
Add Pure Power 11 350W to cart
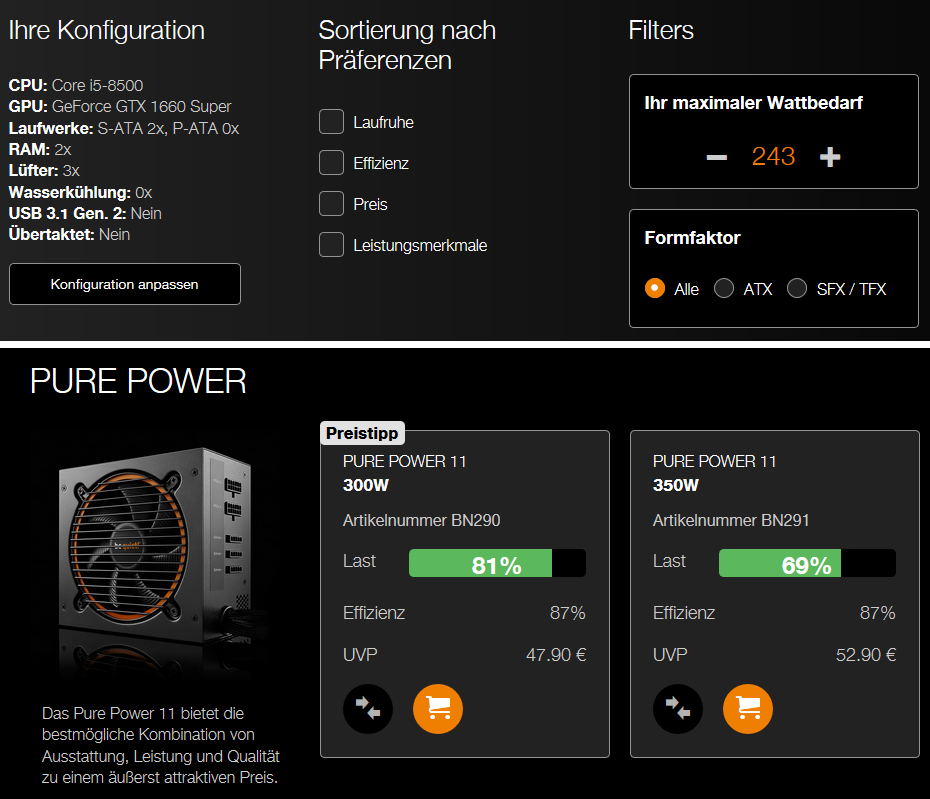(x=748, y=709)
